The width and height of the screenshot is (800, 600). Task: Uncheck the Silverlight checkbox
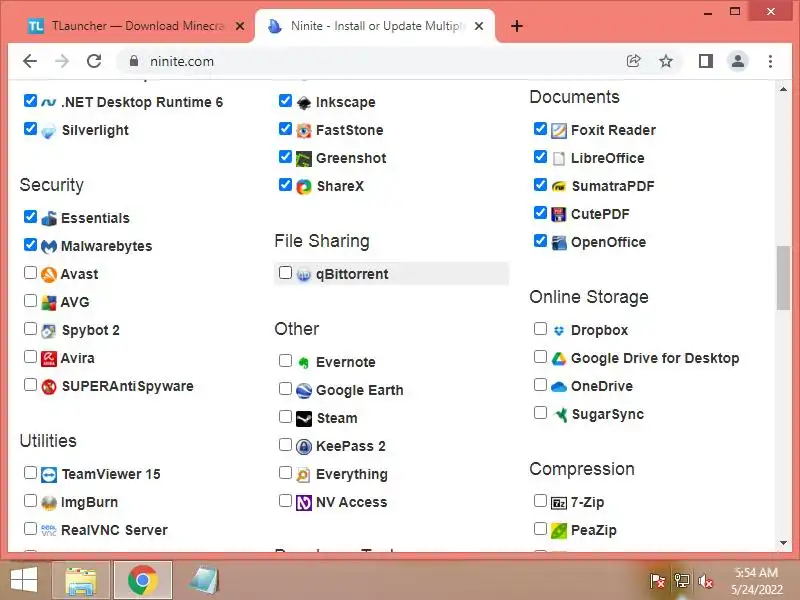click(x=30, y=129)
